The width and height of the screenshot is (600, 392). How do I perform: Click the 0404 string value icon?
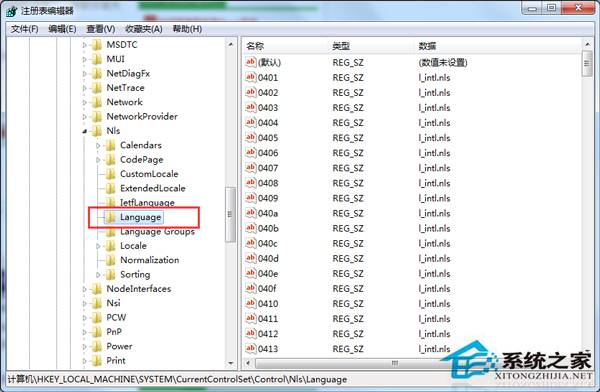(251, 122)
